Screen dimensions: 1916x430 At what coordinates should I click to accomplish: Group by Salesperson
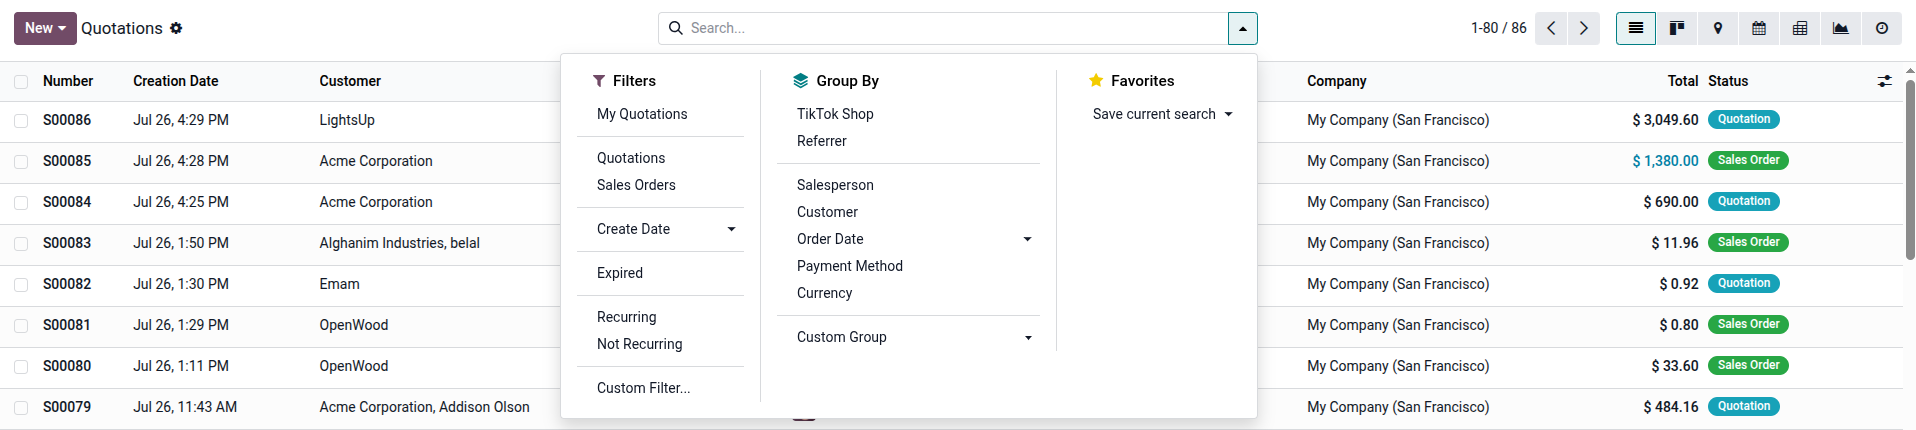pos(835,185)
